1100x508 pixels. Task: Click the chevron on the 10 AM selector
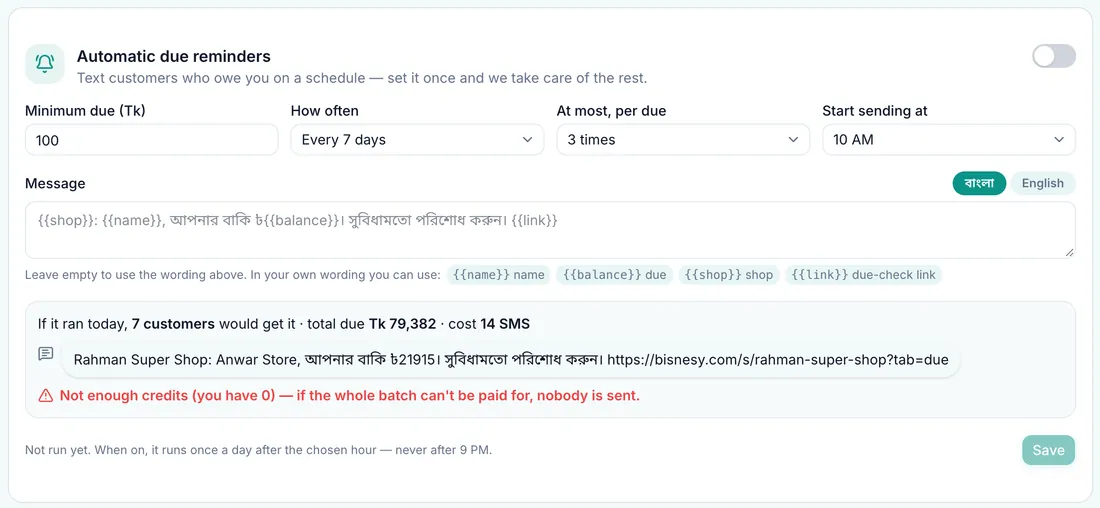coord(1059,140)
